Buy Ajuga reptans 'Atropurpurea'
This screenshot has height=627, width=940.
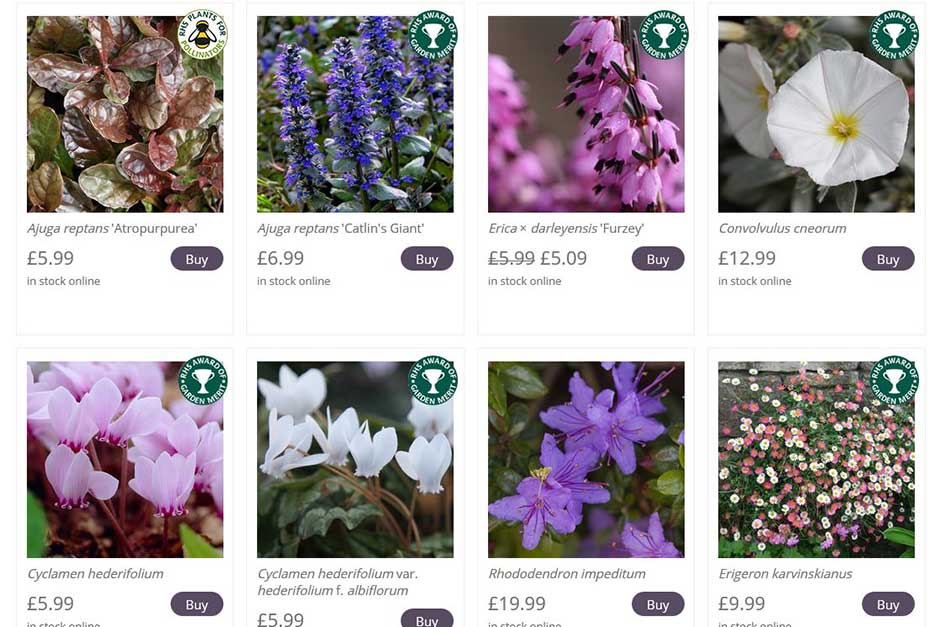[x=197, y=259]
